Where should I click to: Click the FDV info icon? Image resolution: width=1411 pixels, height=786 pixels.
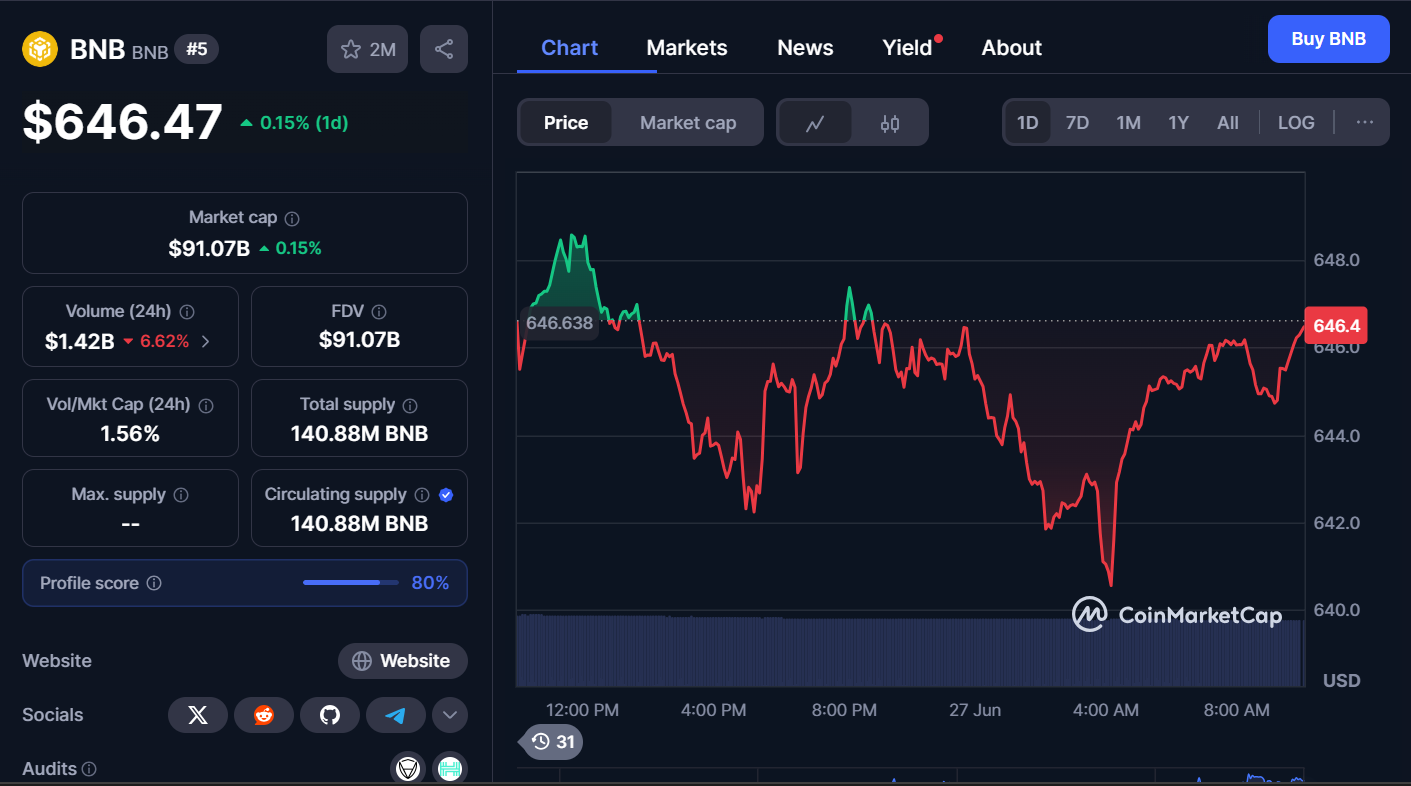click(x=379, y=312)
